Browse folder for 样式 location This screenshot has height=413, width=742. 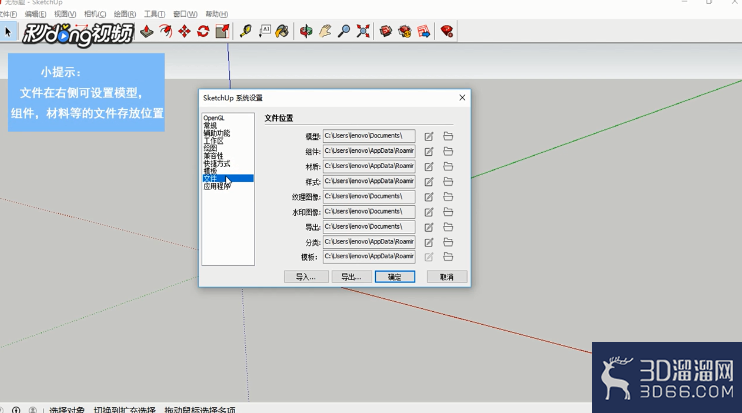point(448,182)
